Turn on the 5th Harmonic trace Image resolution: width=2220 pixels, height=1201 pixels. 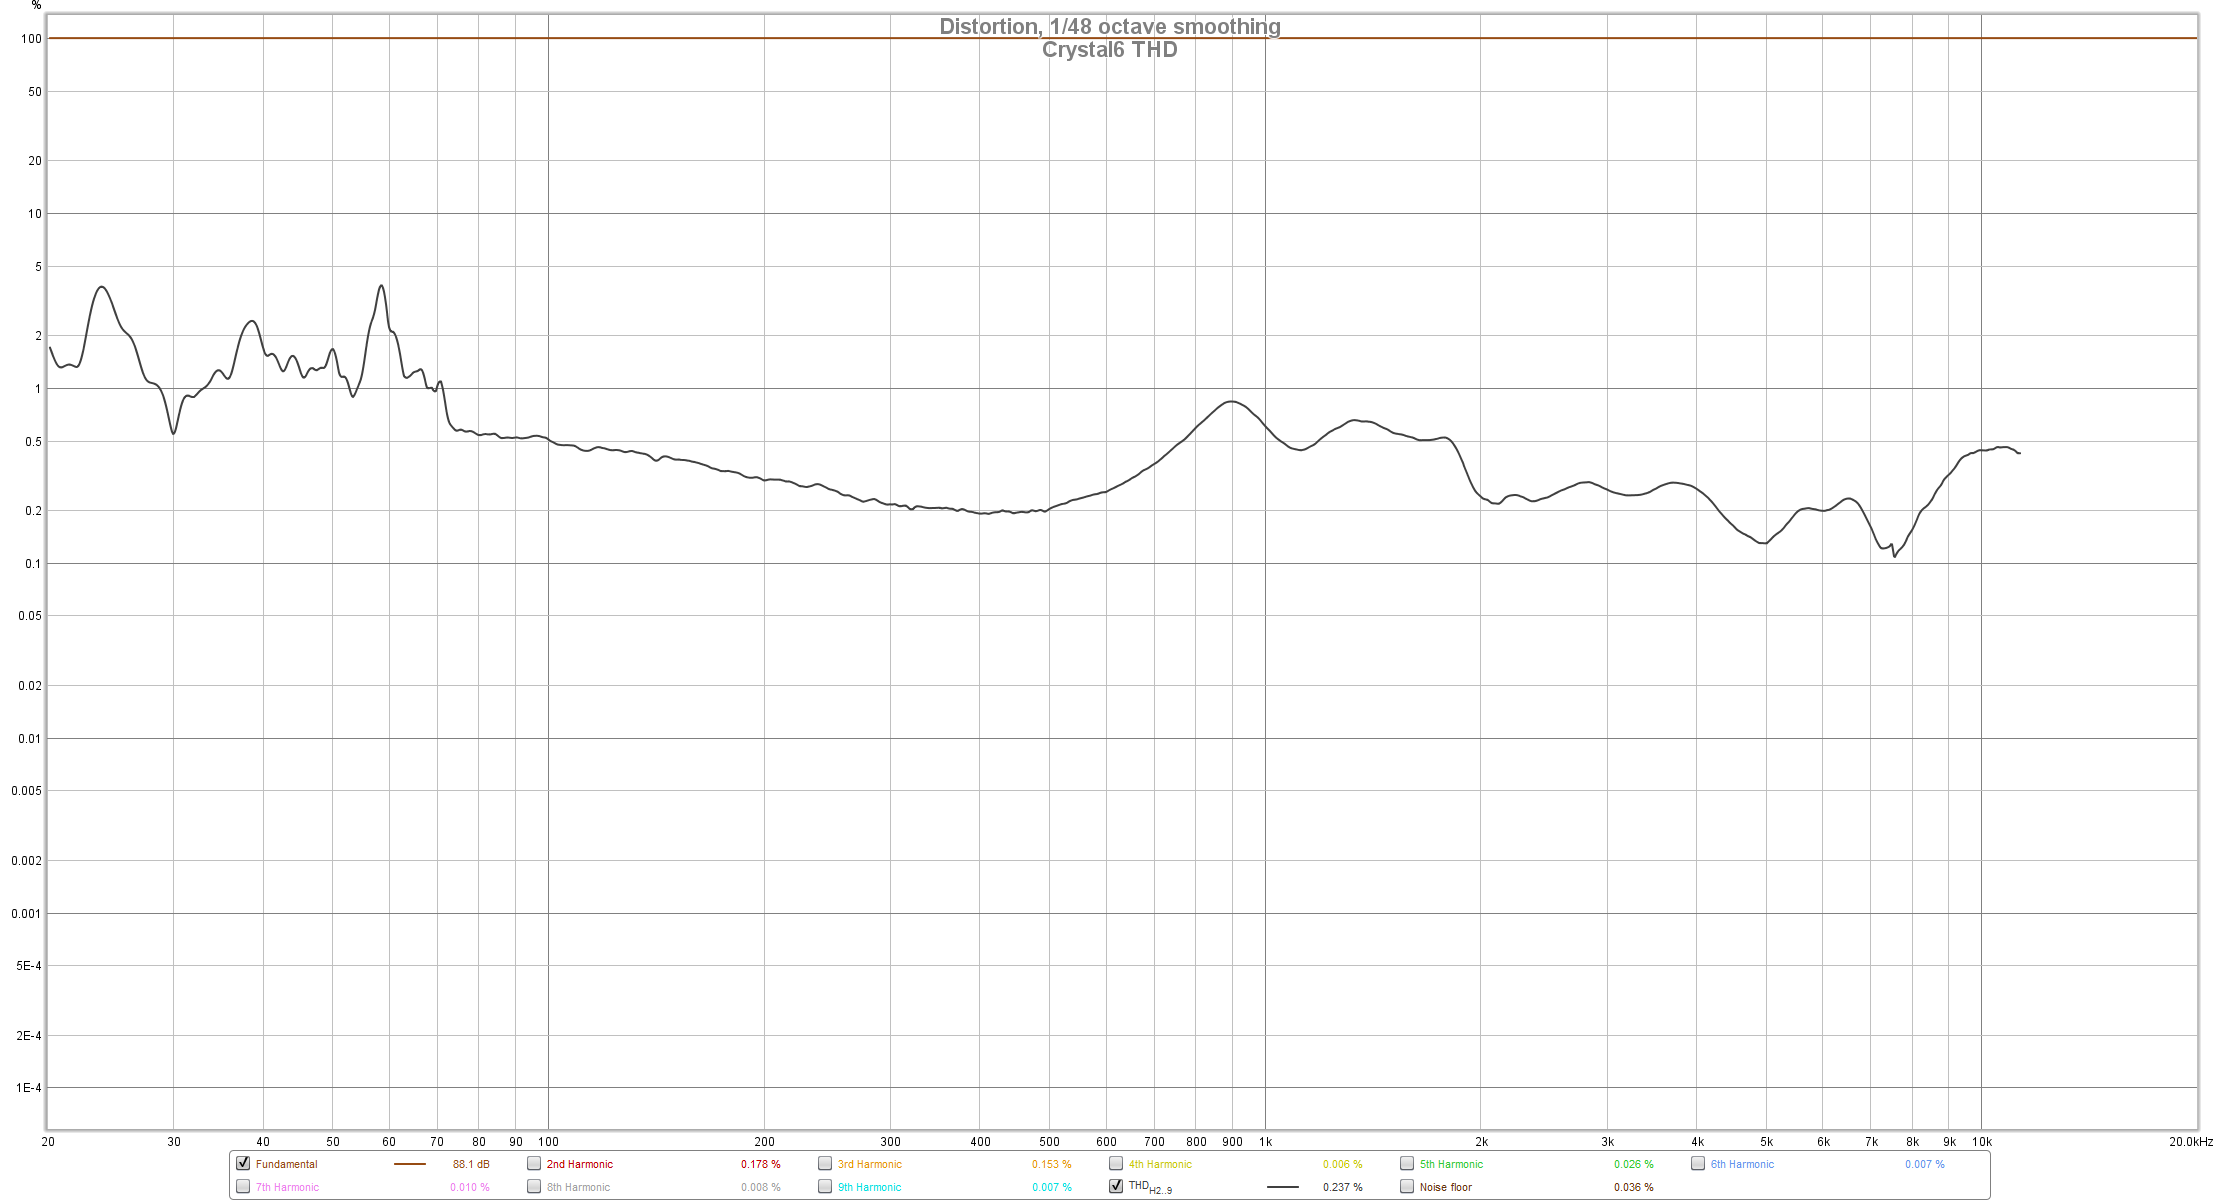click(x=1407, y=1163)
